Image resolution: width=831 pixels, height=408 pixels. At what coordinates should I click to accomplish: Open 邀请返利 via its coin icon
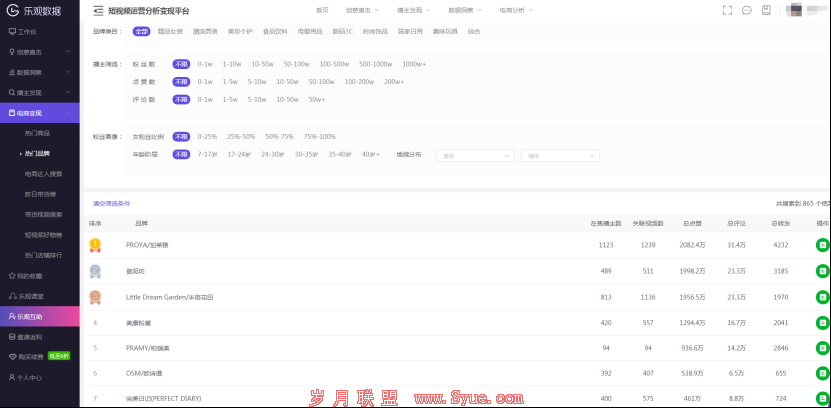(x=12, y=337)
